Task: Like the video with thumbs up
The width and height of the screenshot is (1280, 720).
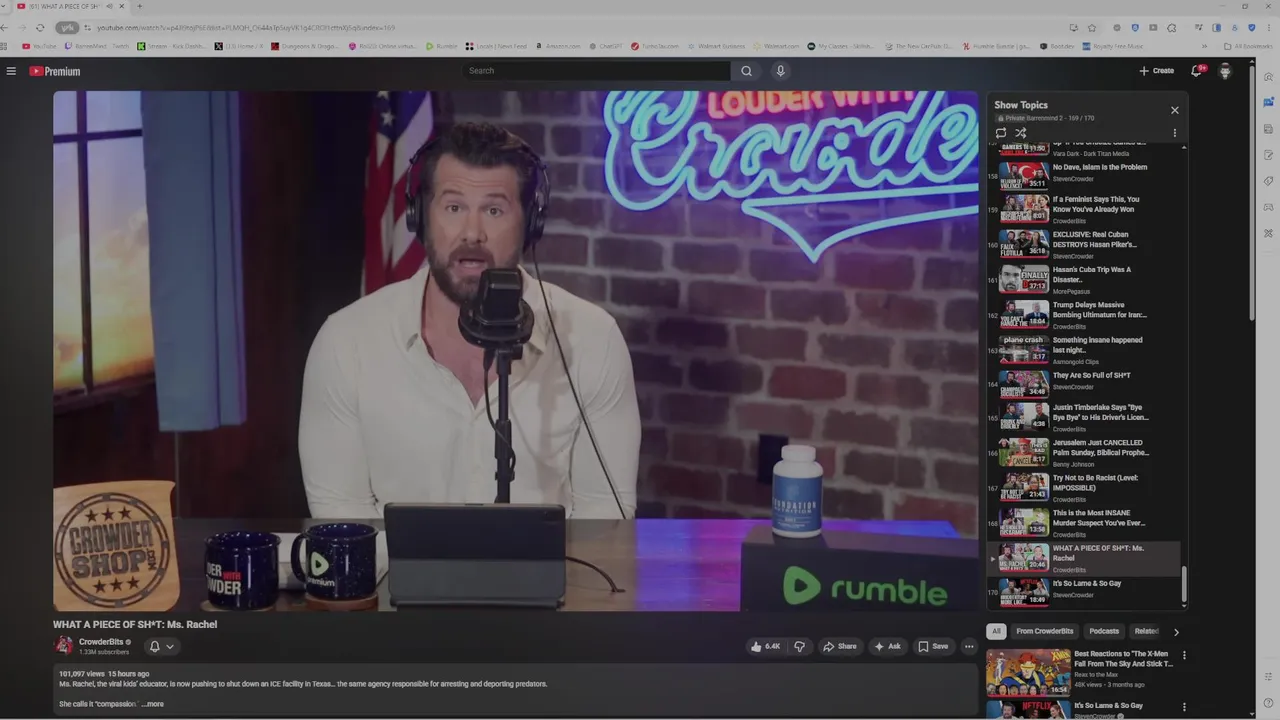Action: (x=765, y=646)
